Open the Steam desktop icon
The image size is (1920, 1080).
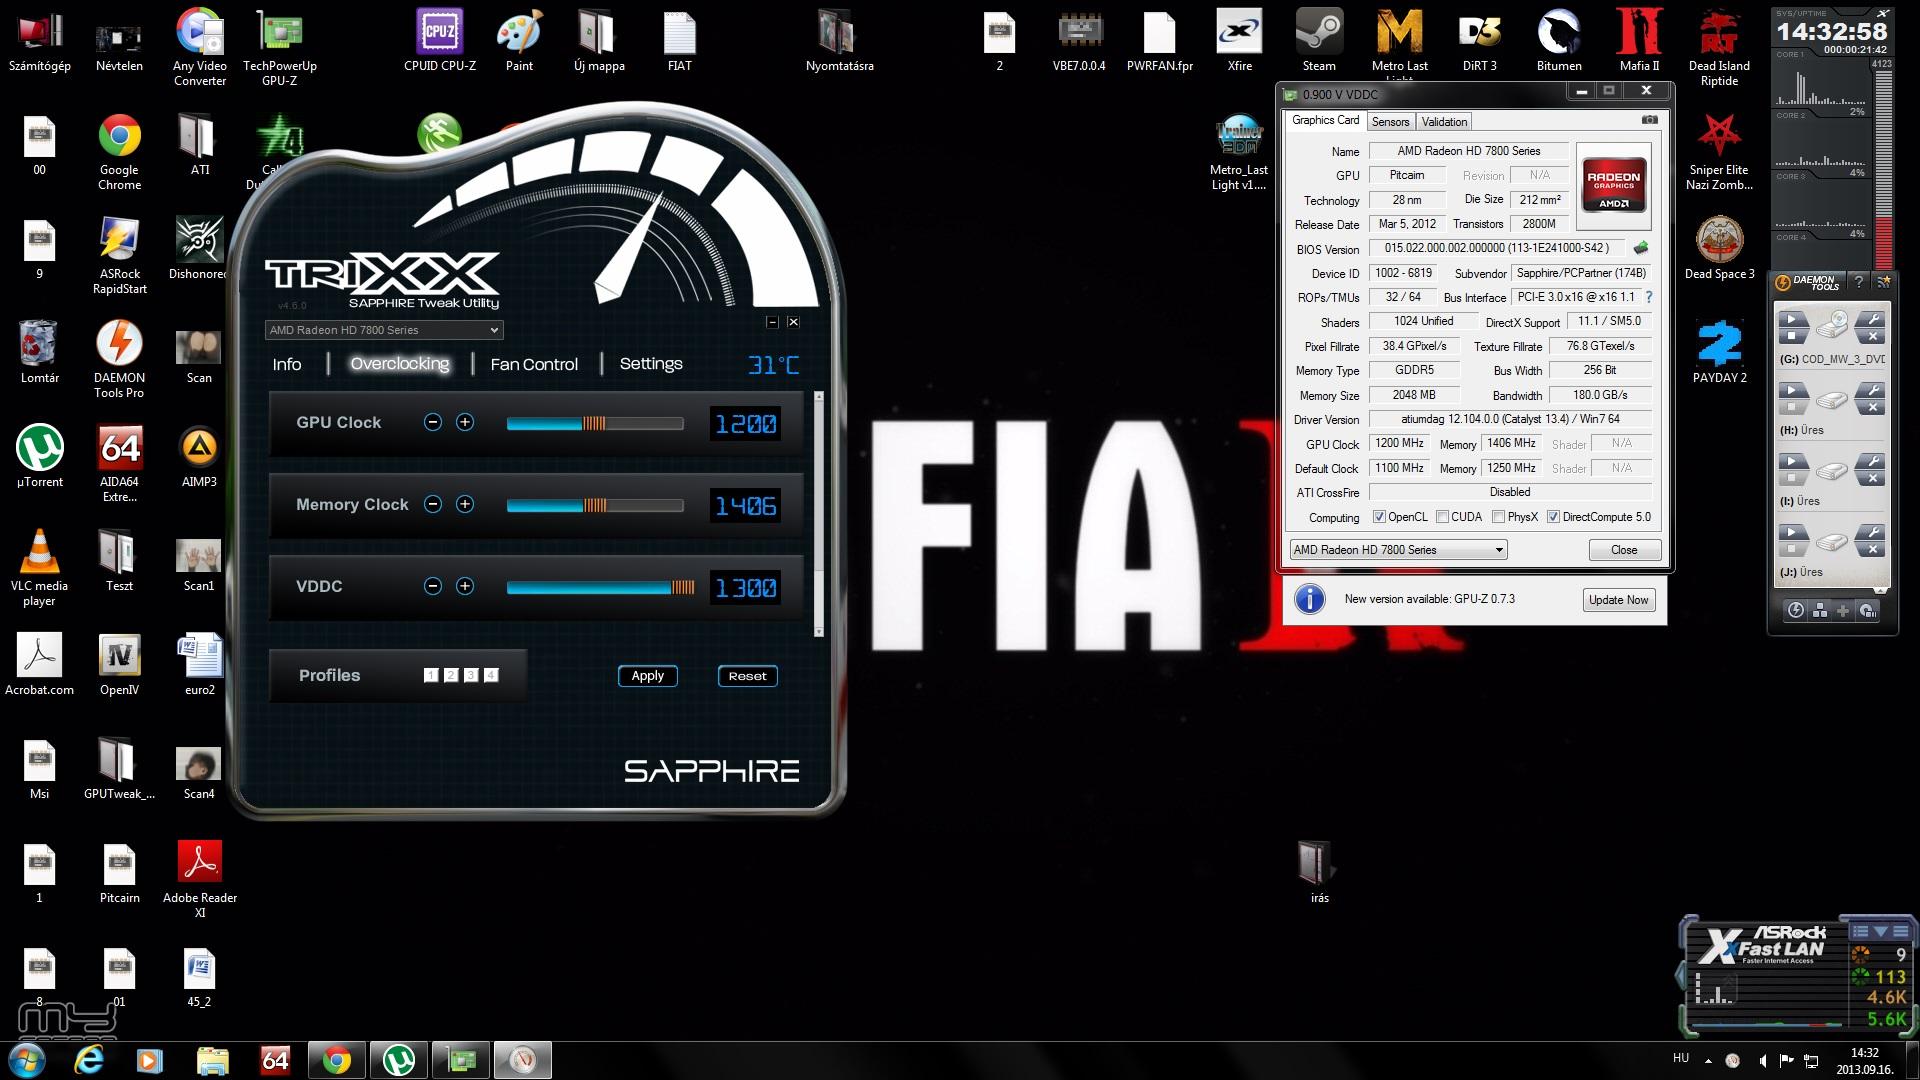point(1319,41)
